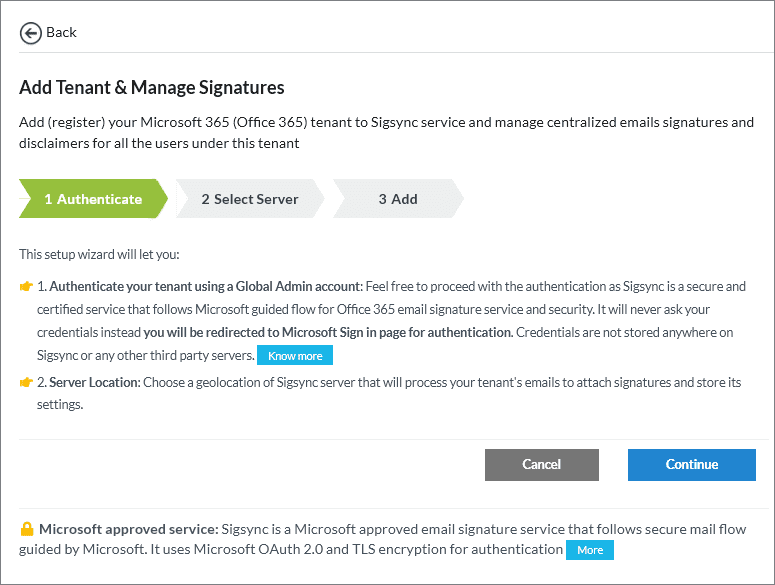This screenshot has height=585, width=775.
Task: Click the "Back" text label
Action: pyautogui.click(x=61, y=33)
